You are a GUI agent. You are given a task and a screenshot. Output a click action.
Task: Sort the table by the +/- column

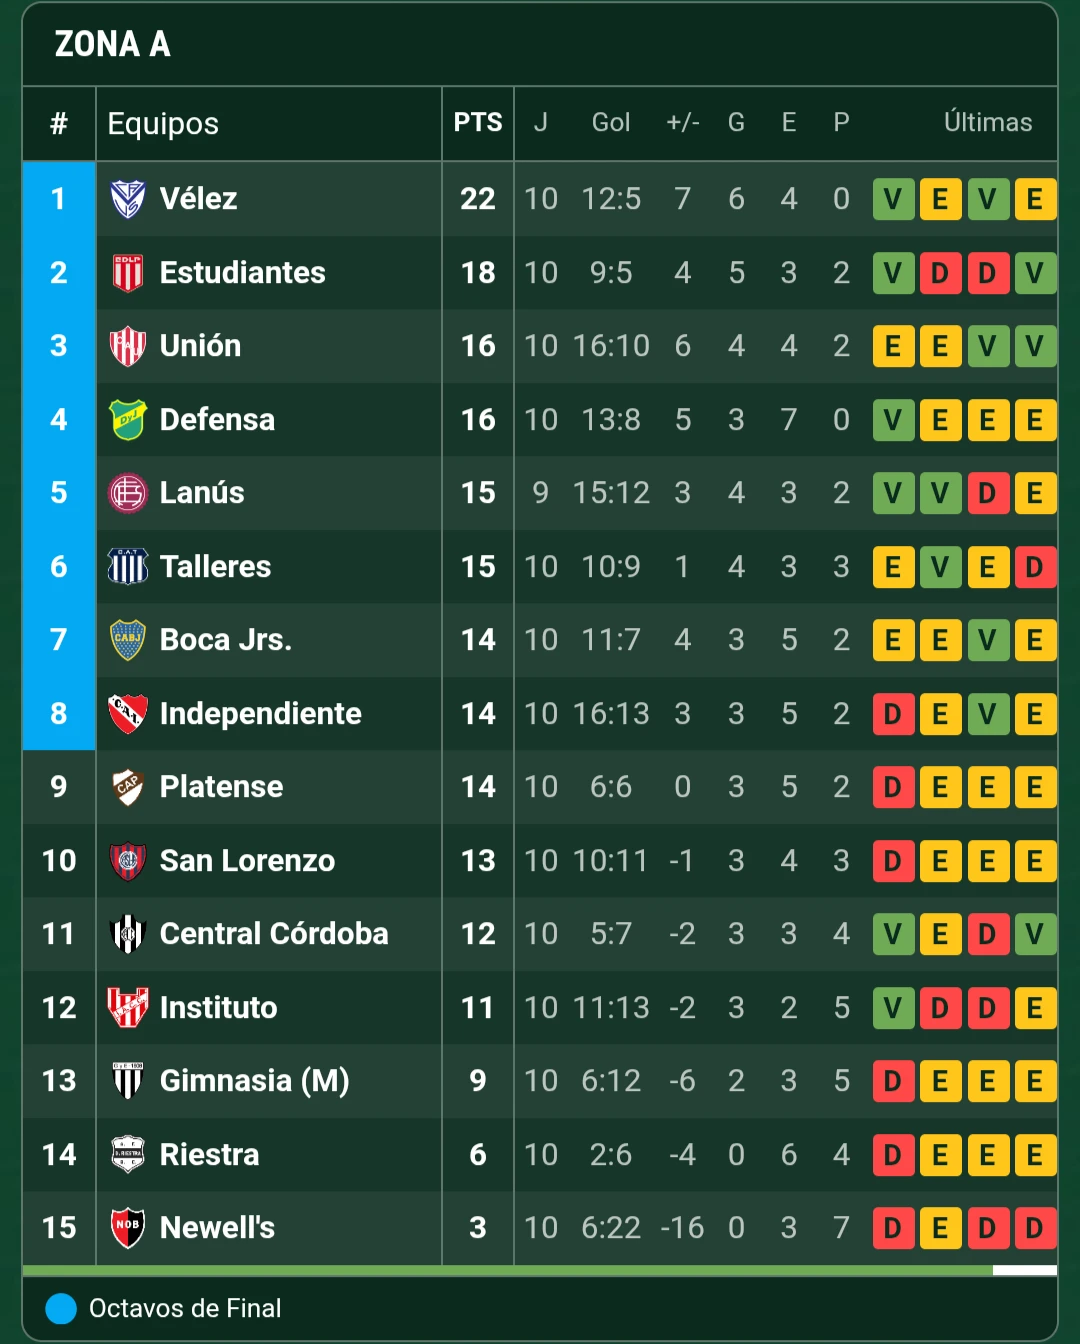[x=682, y=122]
